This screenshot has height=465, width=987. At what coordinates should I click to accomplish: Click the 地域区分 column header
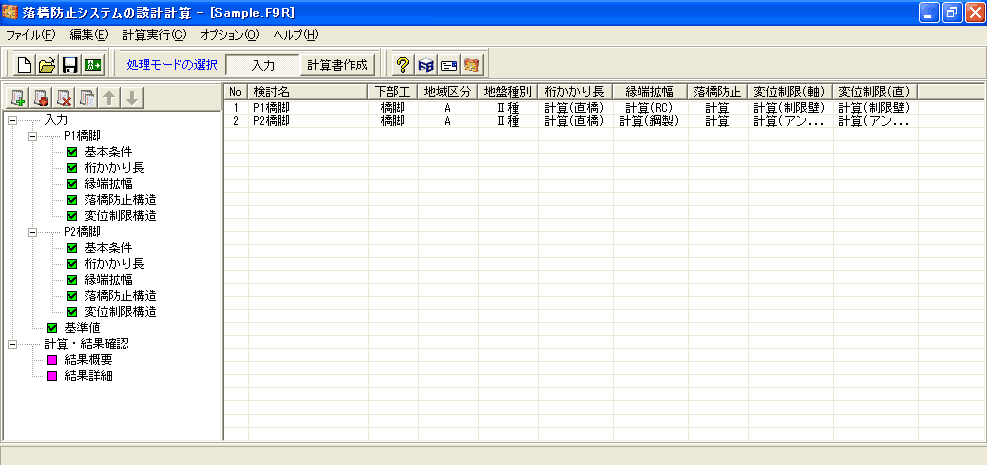tap(448, 92)
